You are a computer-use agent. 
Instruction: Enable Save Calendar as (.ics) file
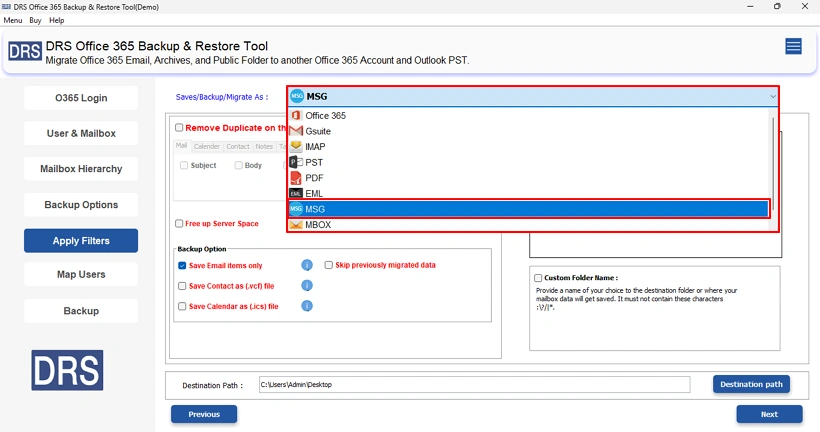[x=182, y=306]
